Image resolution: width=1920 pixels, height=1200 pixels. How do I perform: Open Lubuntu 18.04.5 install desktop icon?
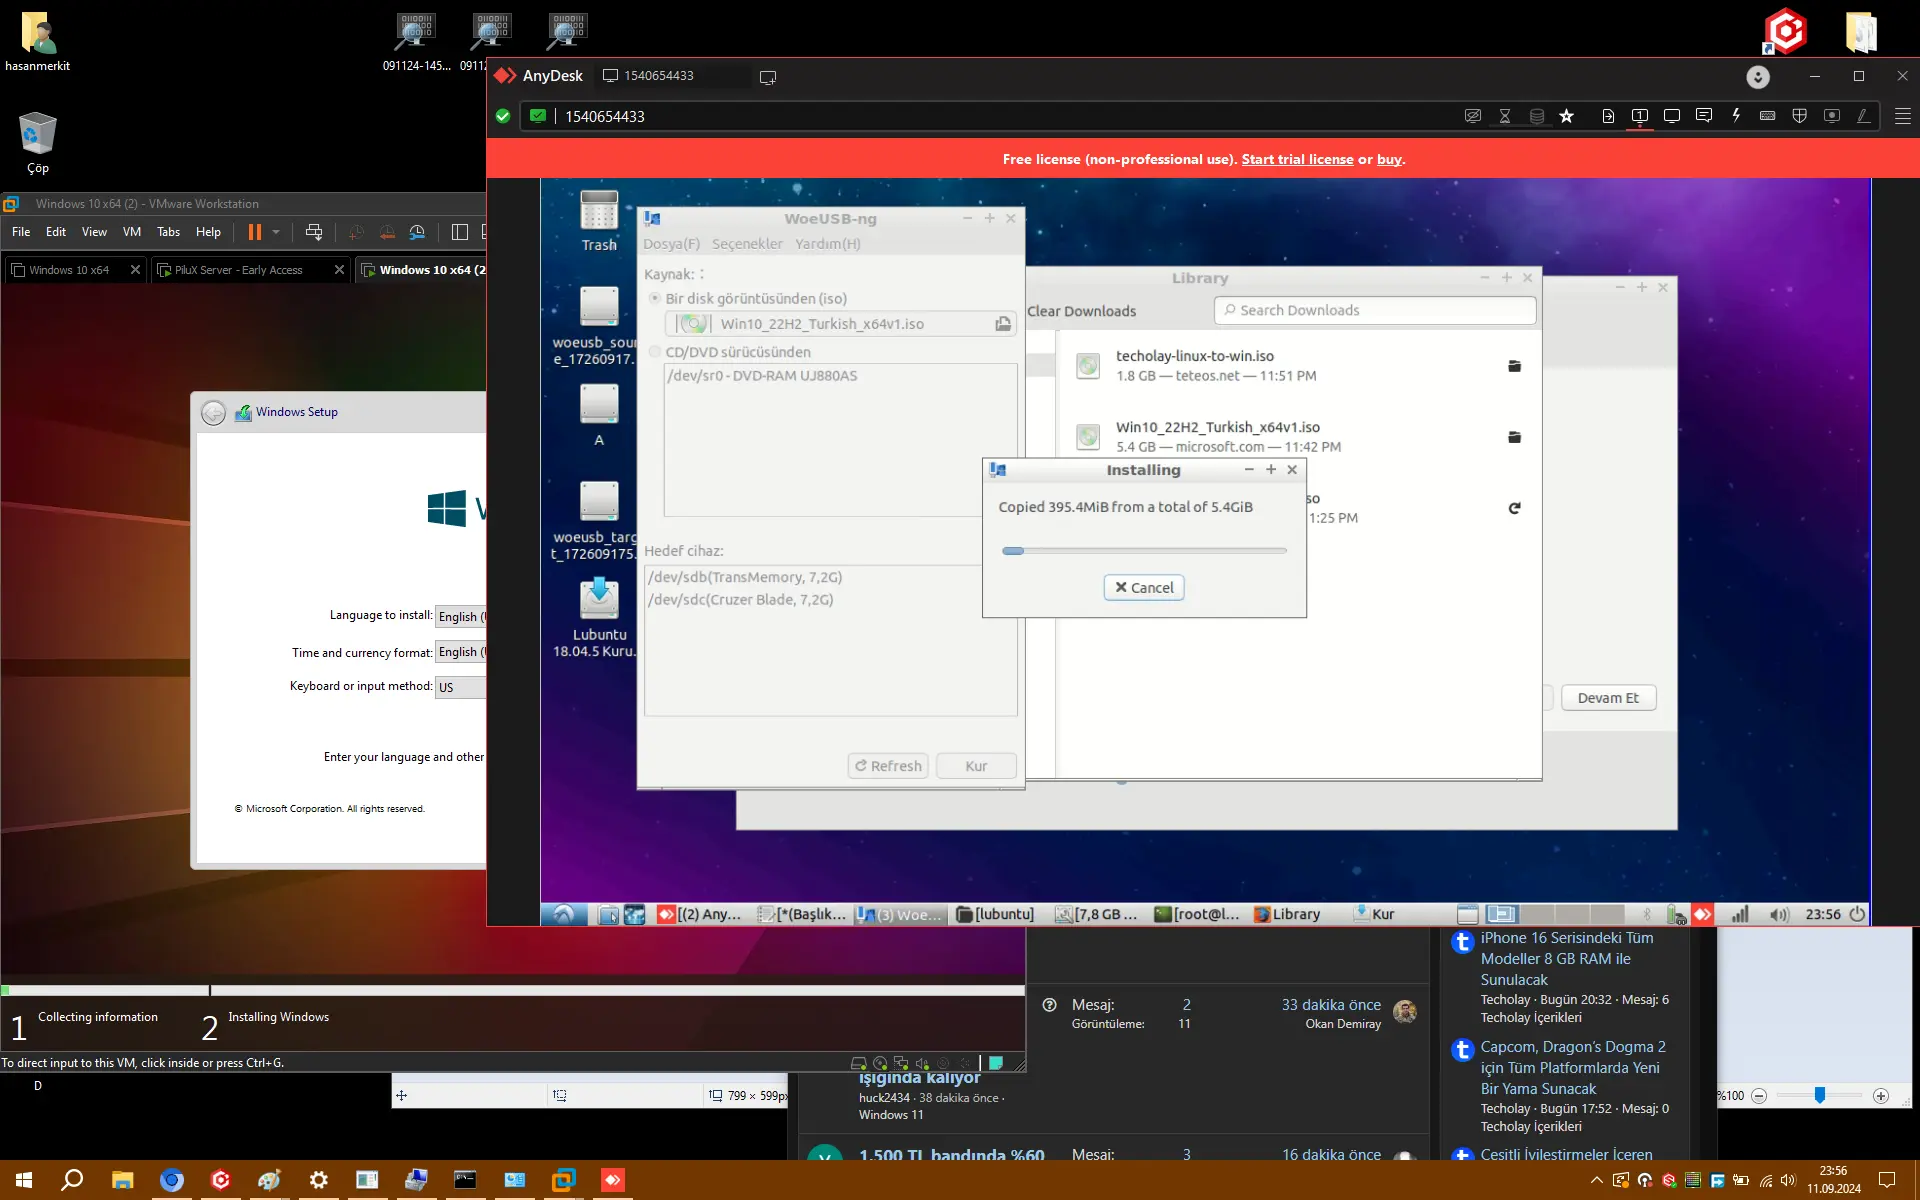pyautogui.click(x=599, y=617)
